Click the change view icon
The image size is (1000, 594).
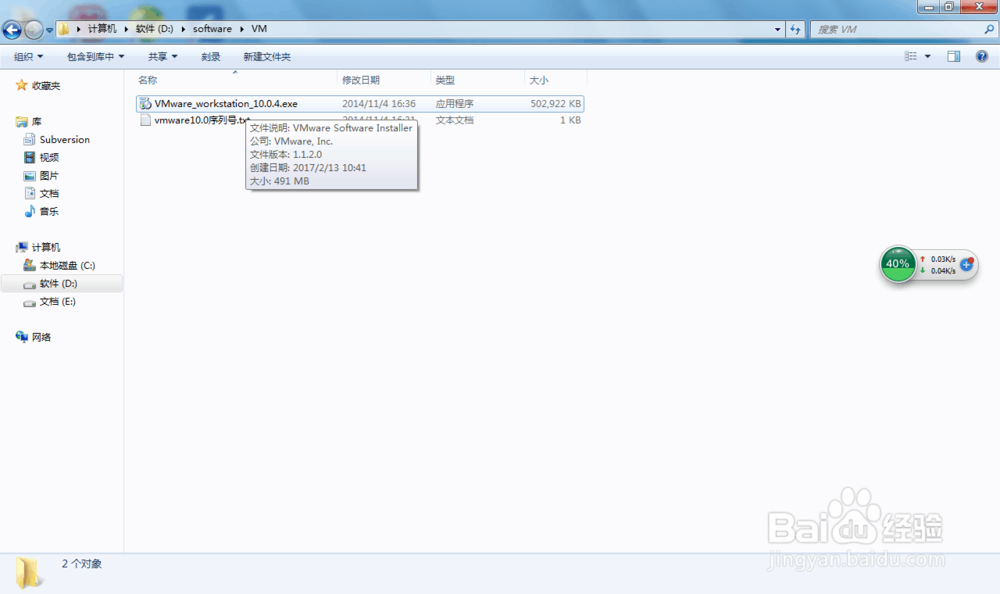pyautogui.click(x=911, y=56)
